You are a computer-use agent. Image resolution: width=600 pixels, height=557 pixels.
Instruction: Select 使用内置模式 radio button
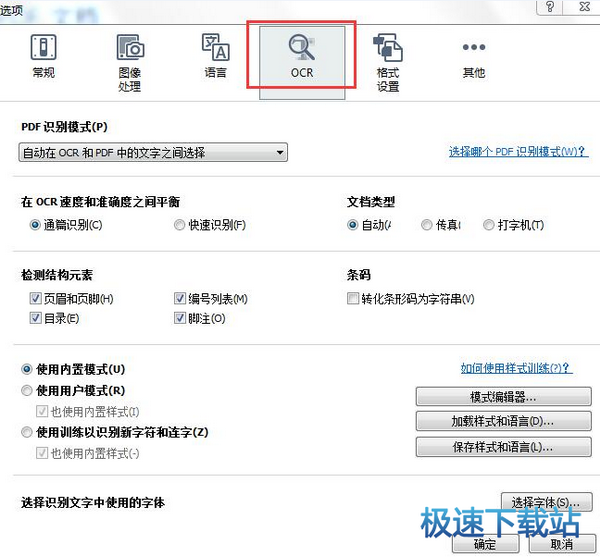(26, 370)
